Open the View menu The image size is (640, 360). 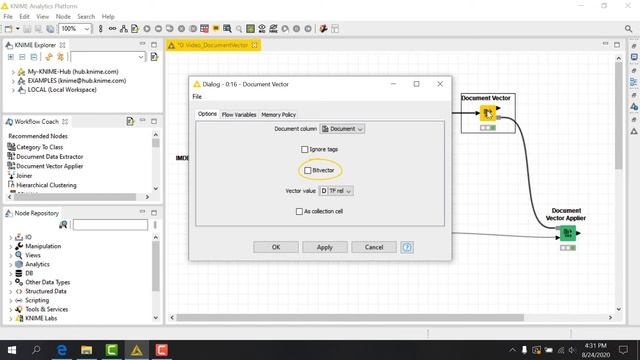42,16
